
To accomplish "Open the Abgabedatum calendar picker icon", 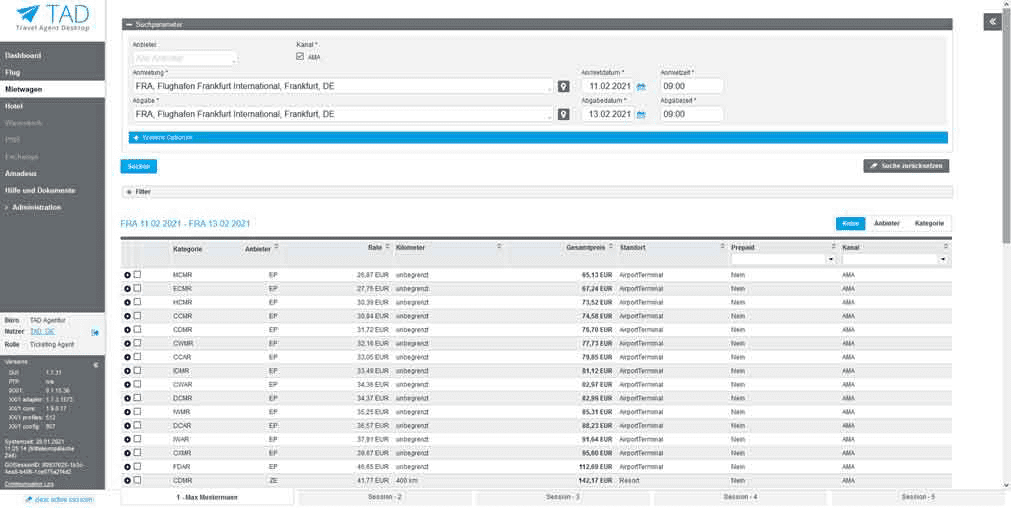I will point(641,115).
